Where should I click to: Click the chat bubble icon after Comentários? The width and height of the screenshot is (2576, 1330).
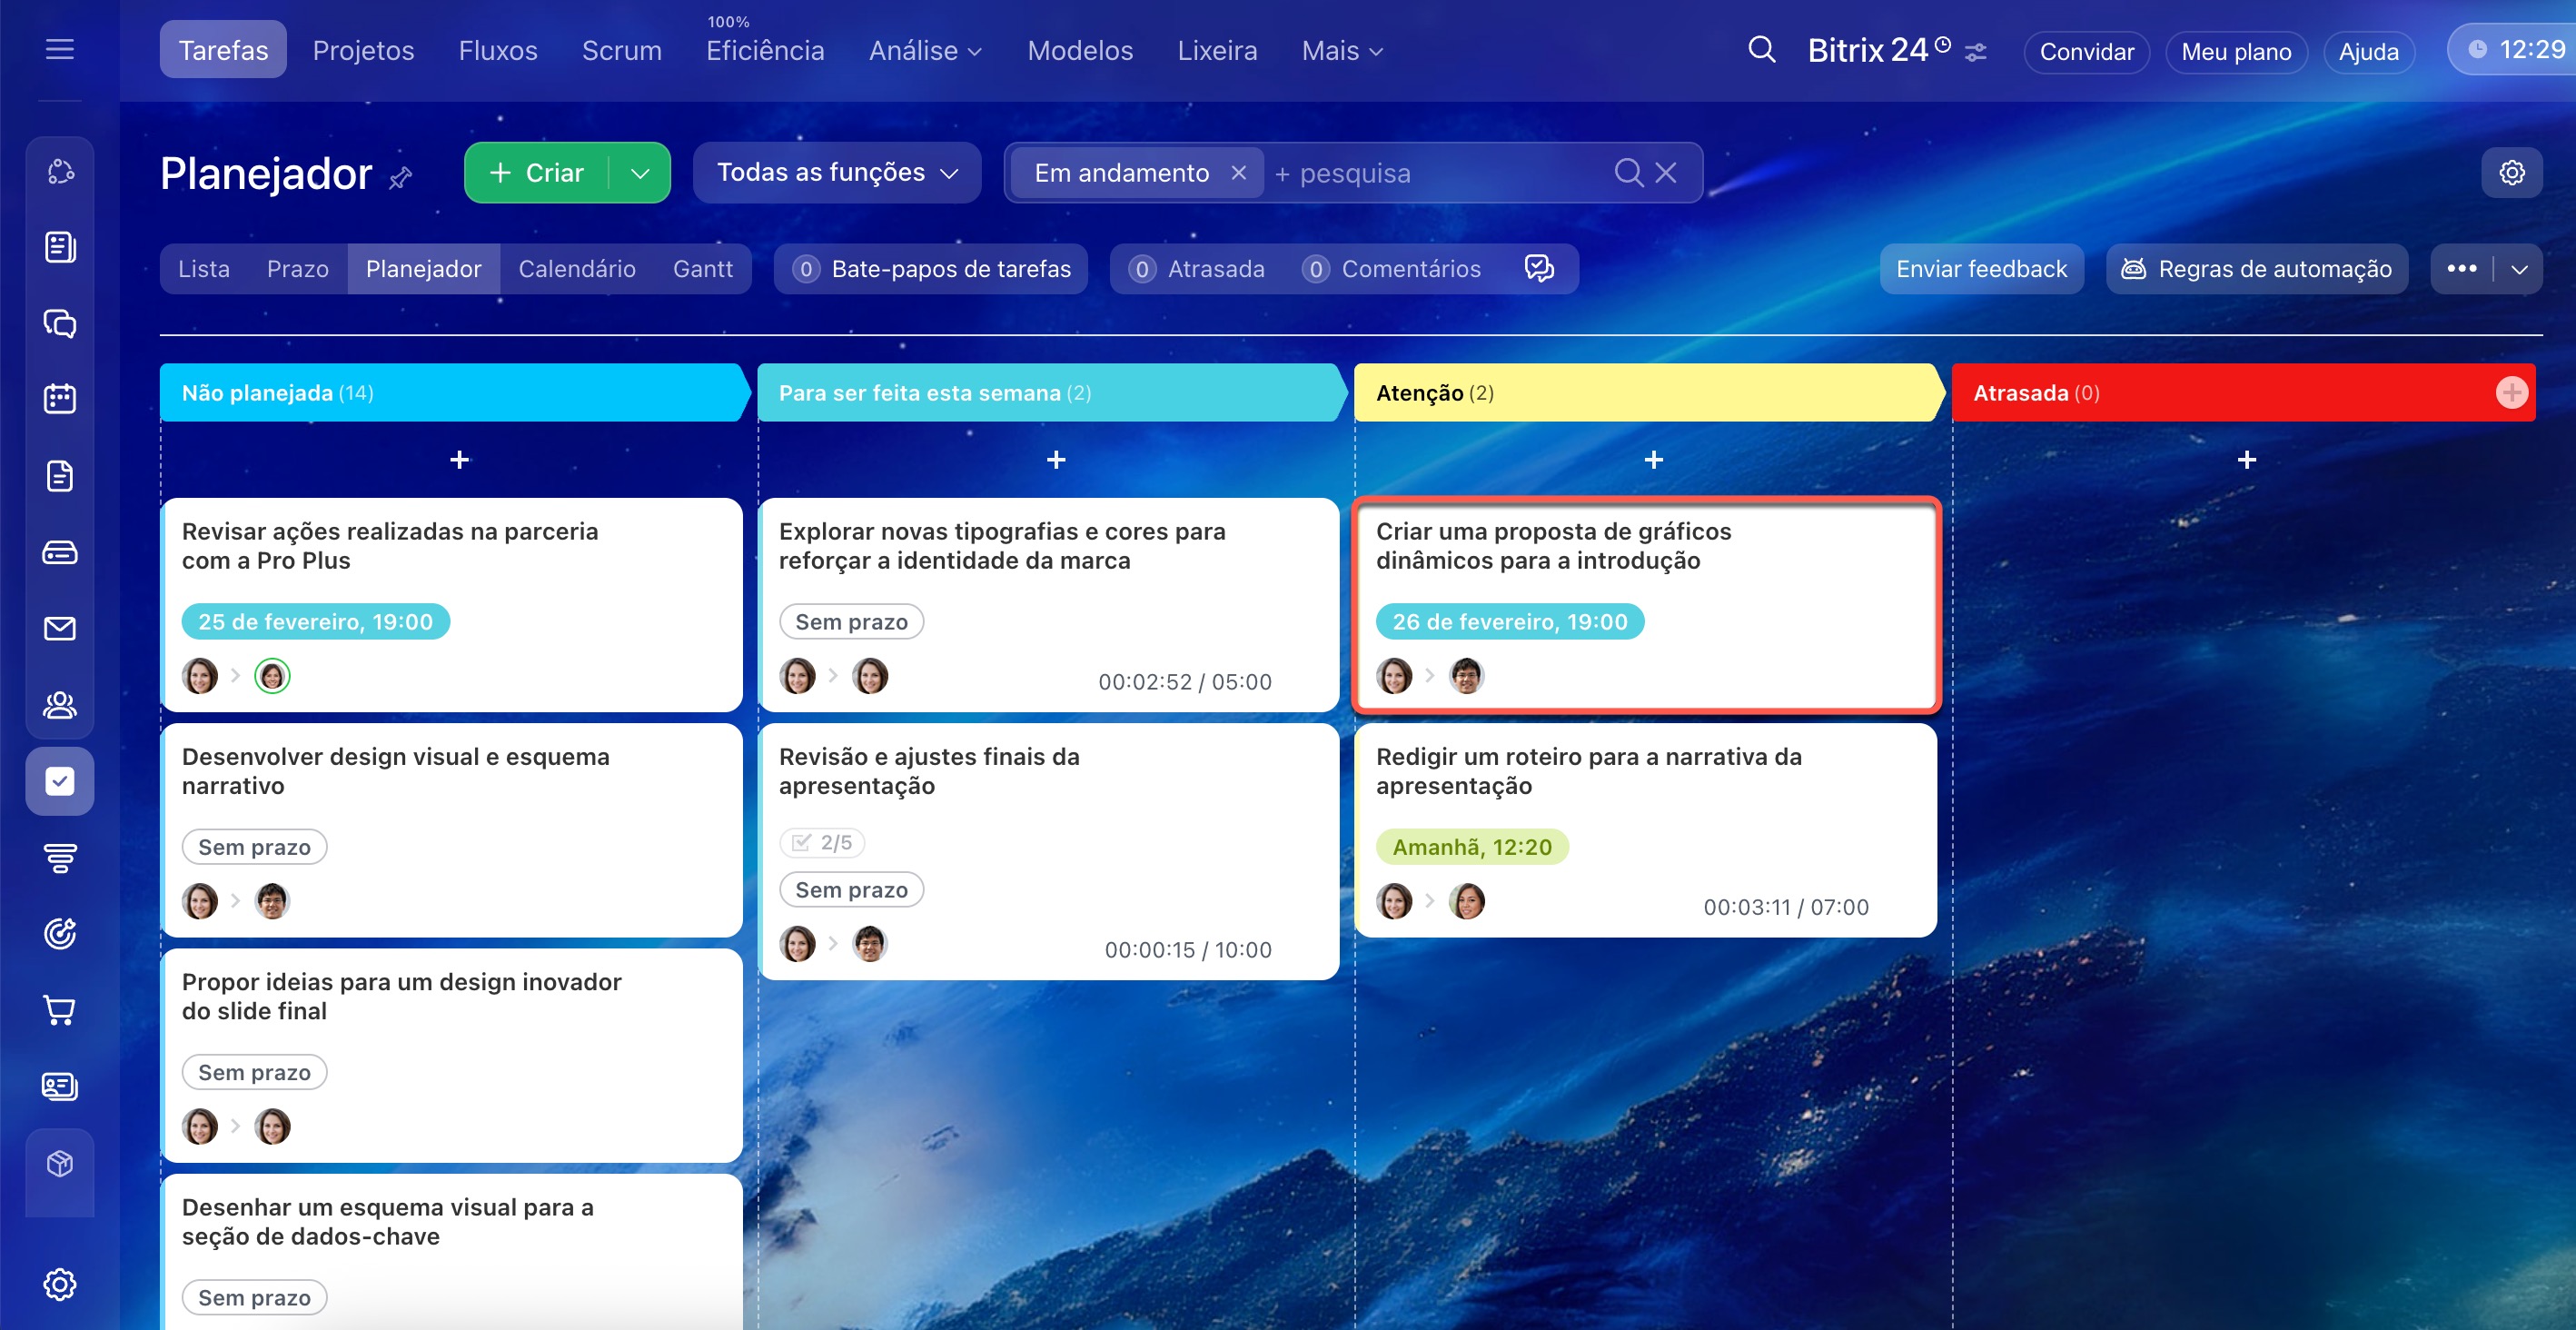click(1539, 268)
